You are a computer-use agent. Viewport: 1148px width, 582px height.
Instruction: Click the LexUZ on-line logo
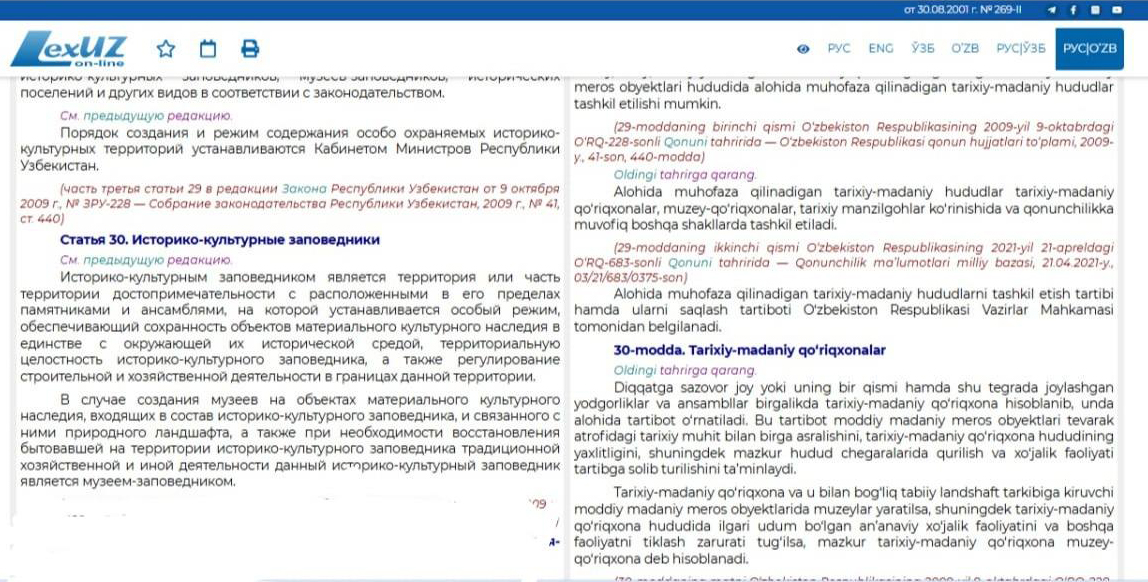click(68, 48)
